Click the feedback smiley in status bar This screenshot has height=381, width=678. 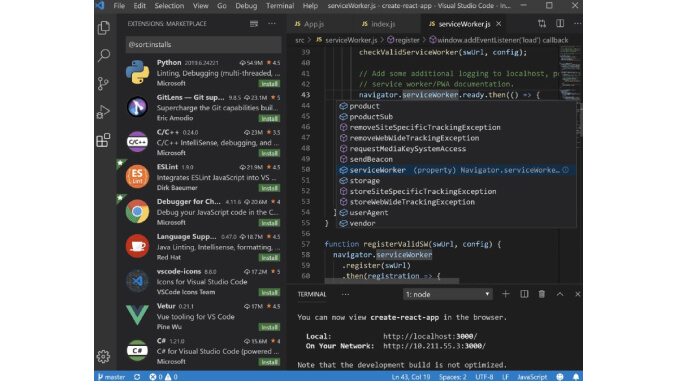[x=560, y=377]
